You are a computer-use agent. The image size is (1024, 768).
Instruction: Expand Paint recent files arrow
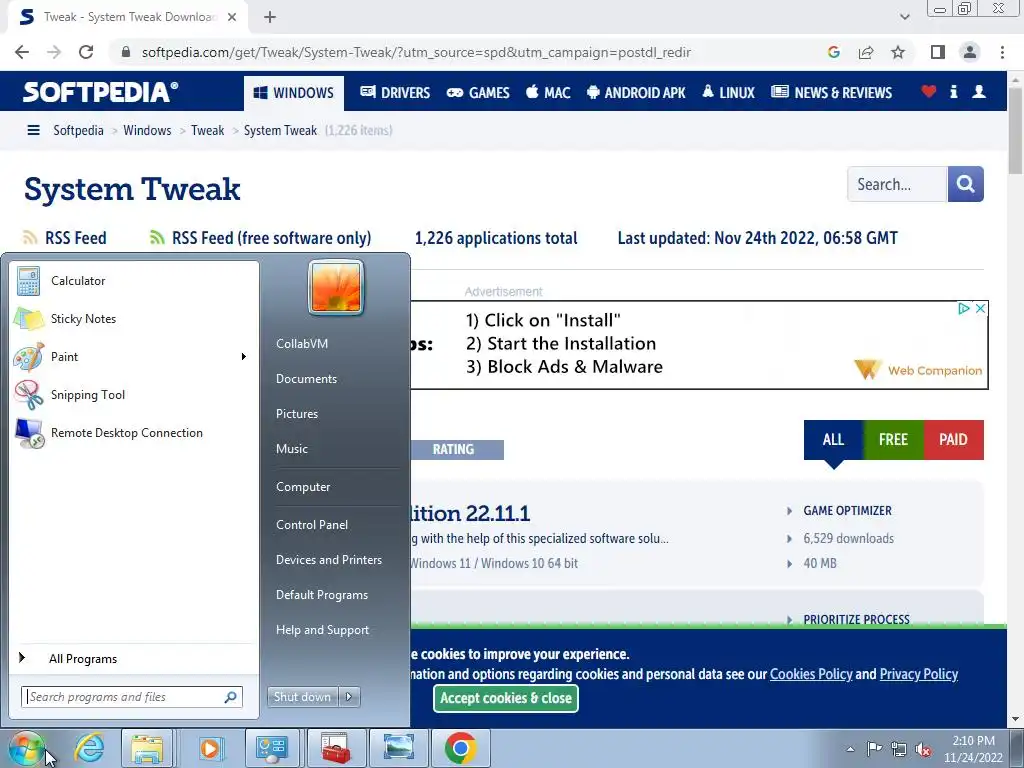click(x=244, y=357)
